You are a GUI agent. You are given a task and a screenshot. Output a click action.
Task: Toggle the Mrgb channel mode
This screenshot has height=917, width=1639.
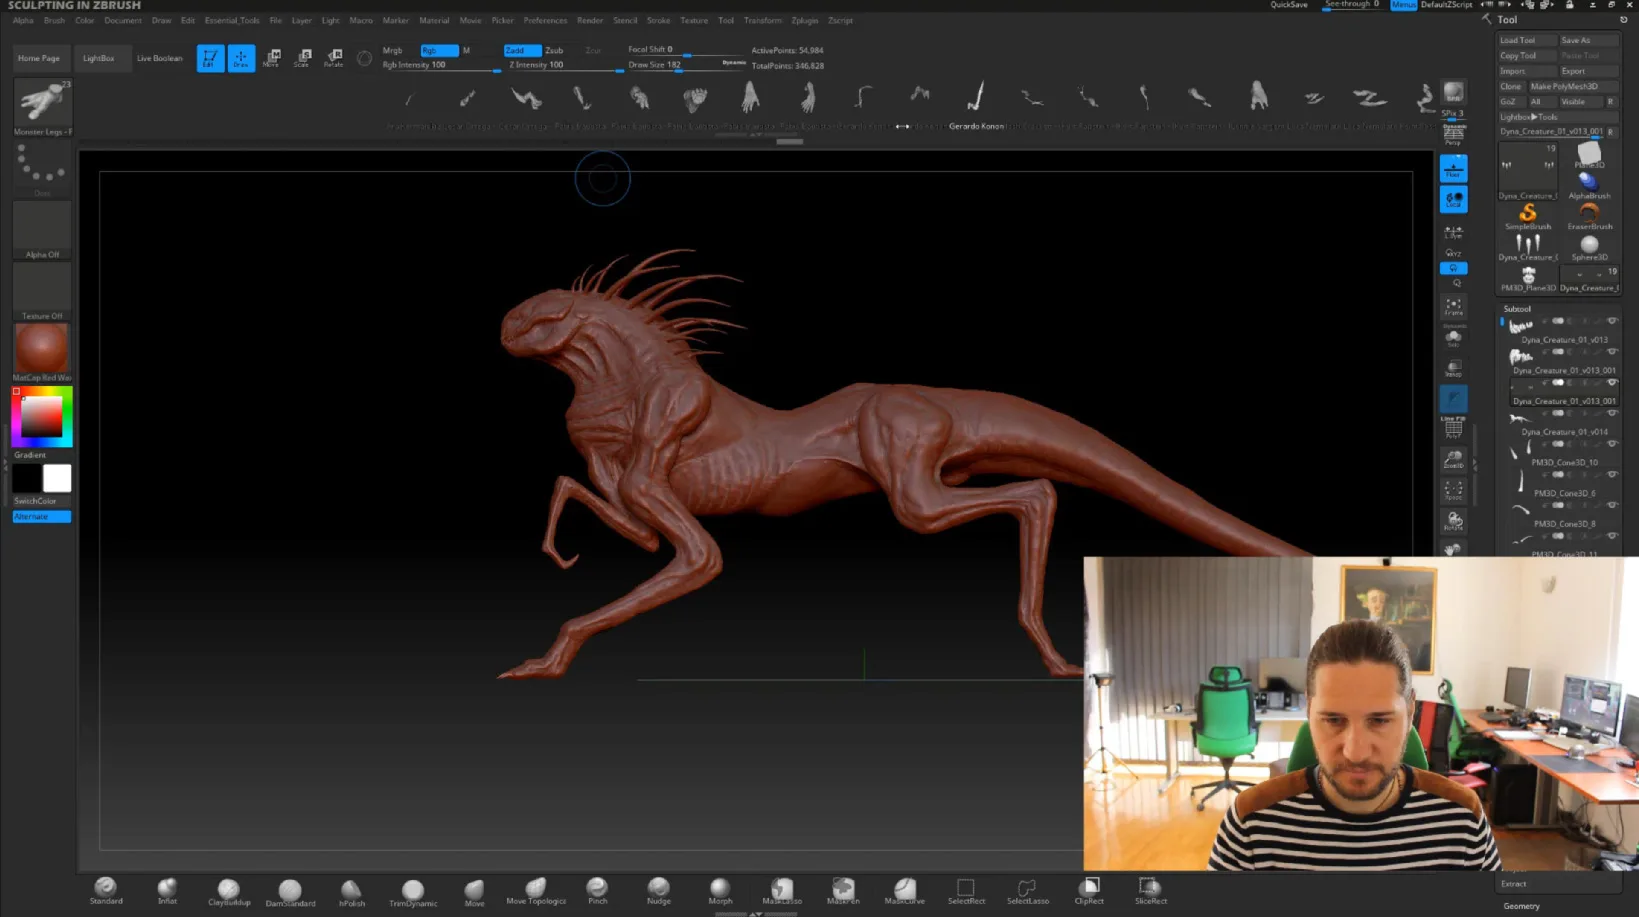pyautogui.click(x=393, y=50)
